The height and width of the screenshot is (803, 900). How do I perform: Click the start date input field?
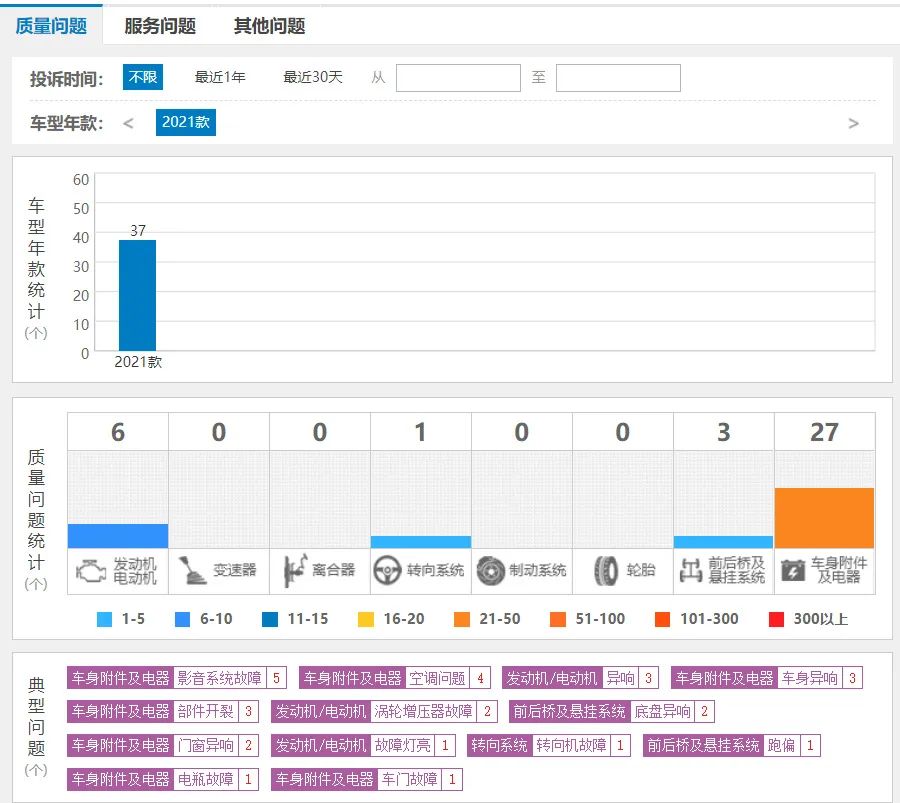point(458,78)
